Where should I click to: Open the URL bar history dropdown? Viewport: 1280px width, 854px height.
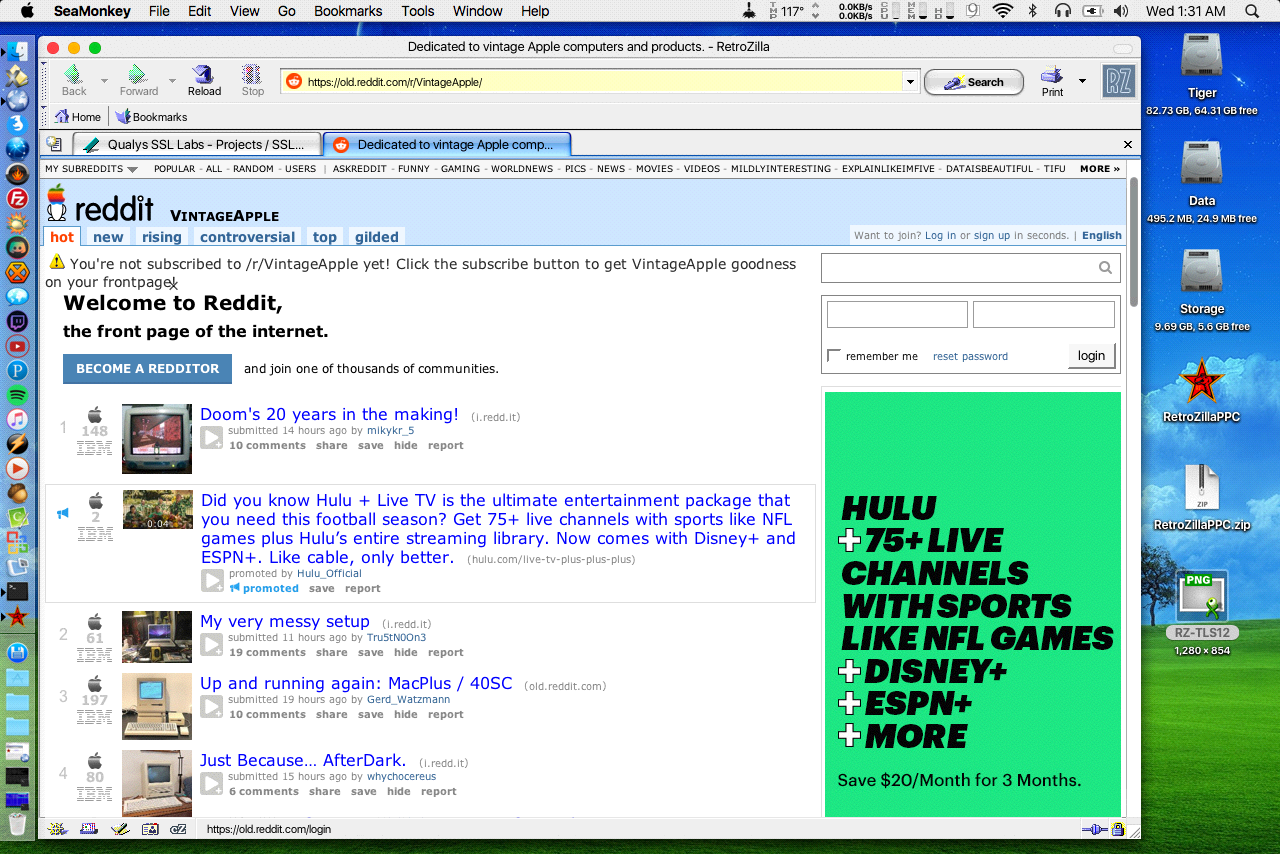[x=910, y=82]
